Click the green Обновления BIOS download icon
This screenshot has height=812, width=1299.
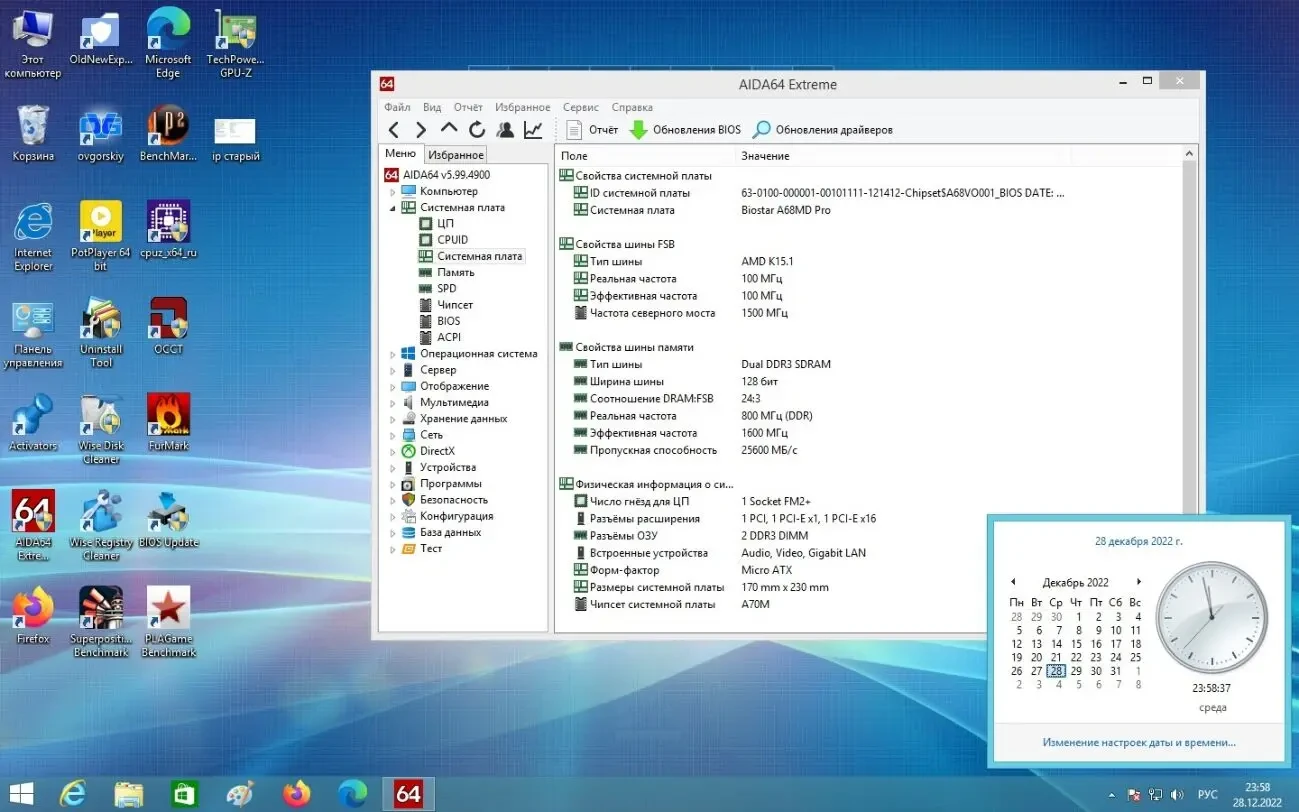click(x=640, y=129)
